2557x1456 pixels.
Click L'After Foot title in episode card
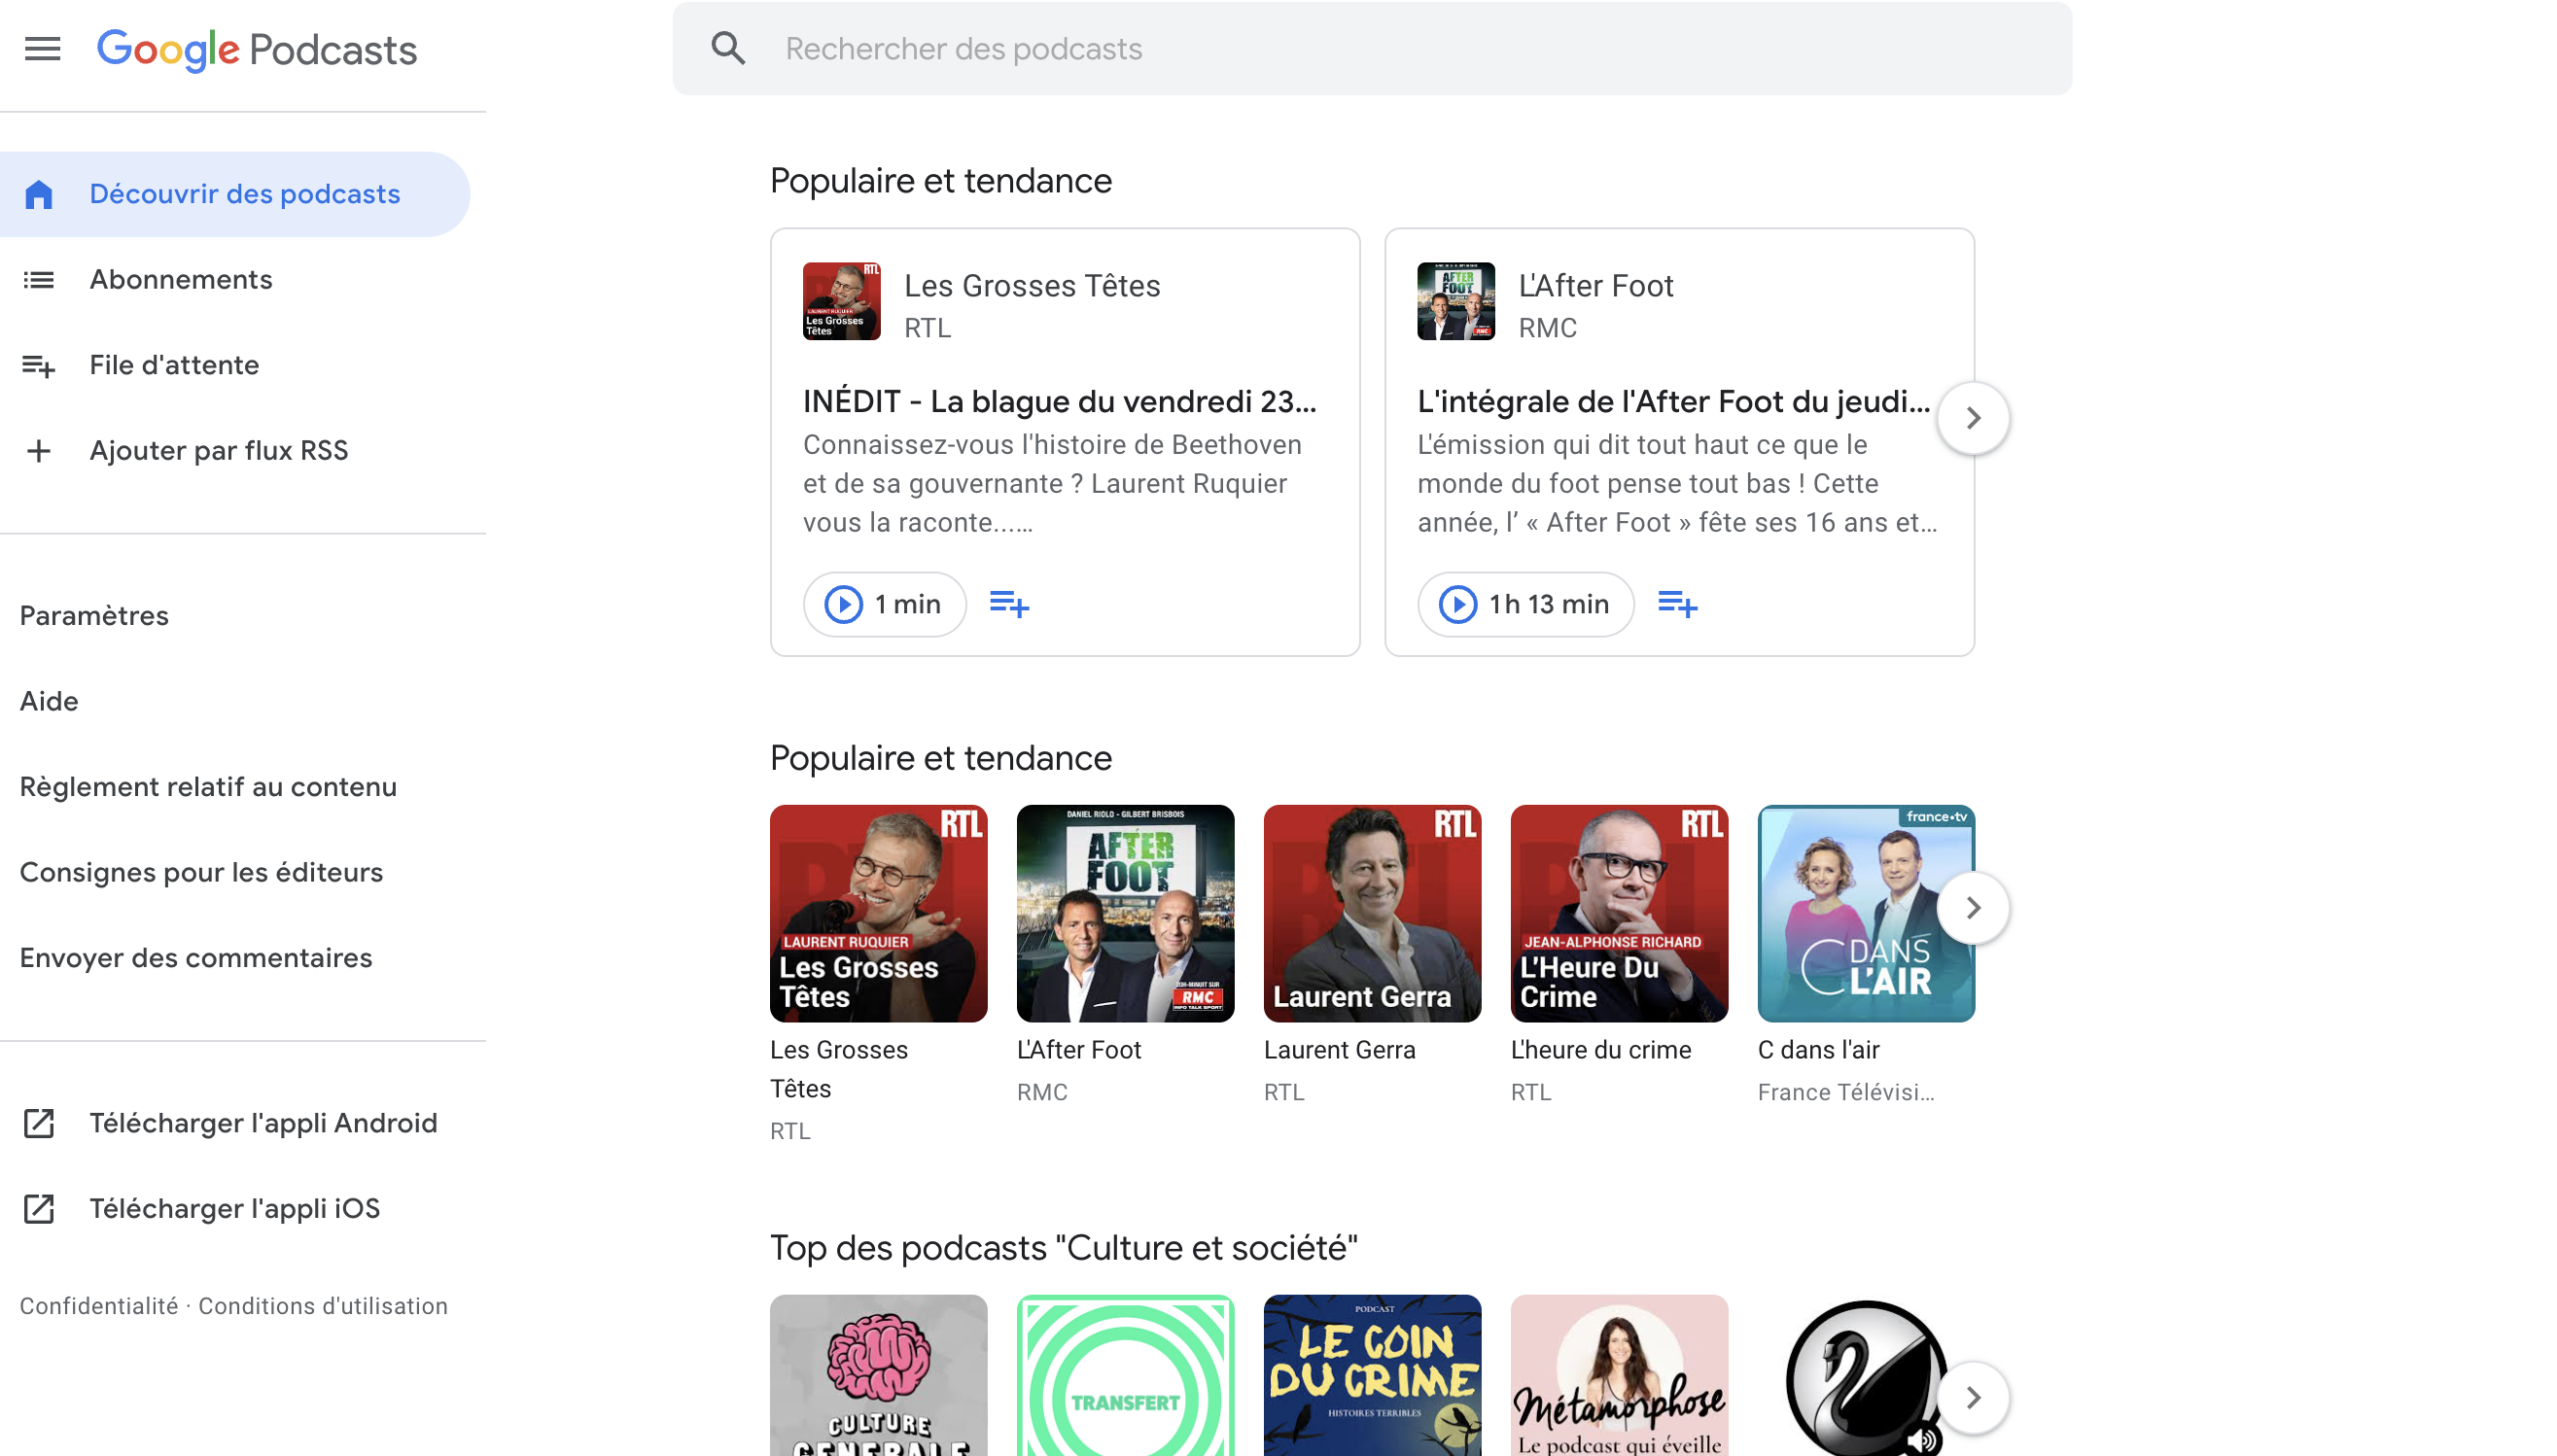click(1595, 286)
